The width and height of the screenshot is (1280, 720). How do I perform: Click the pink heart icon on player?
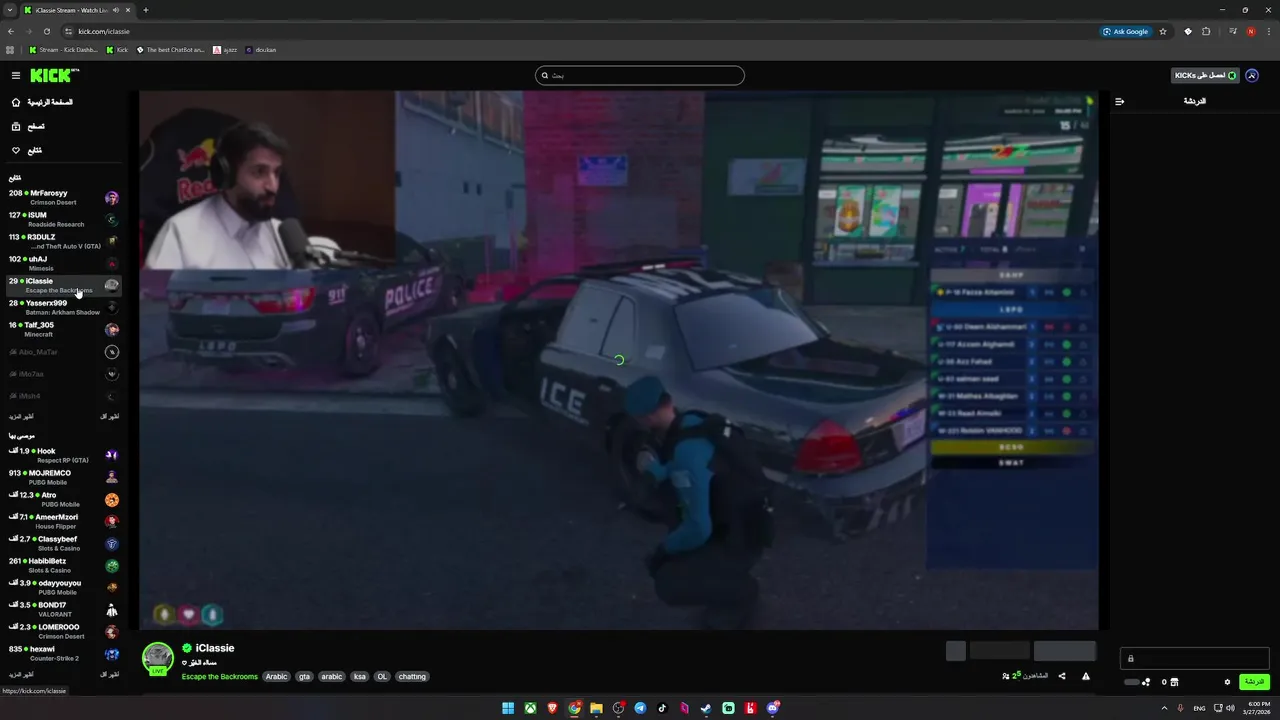pyautogui.click(x=188, y=614)
